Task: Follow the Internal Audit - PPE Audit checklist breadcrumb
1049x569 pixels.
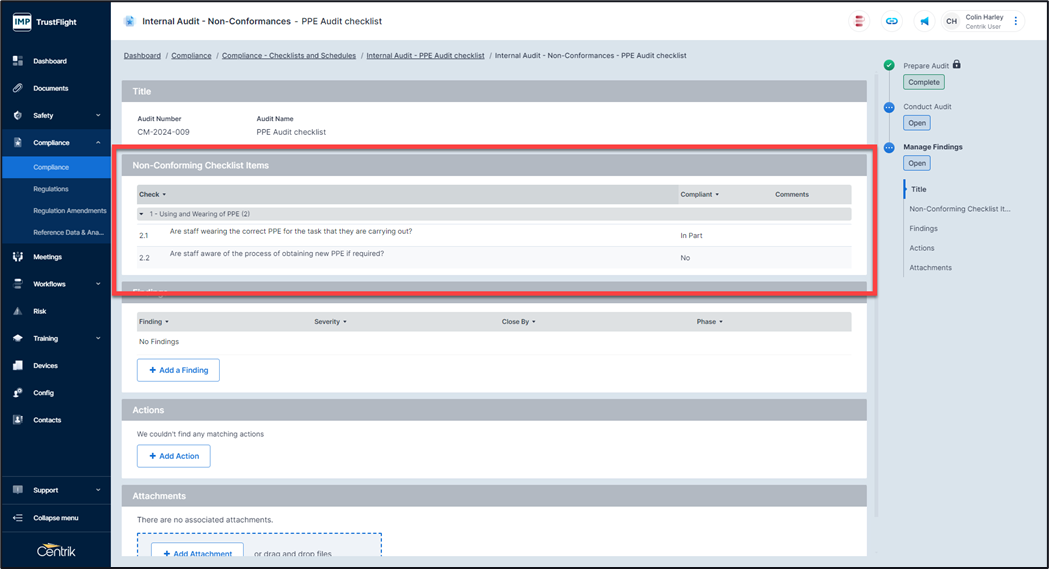Action: pos(425,56)
